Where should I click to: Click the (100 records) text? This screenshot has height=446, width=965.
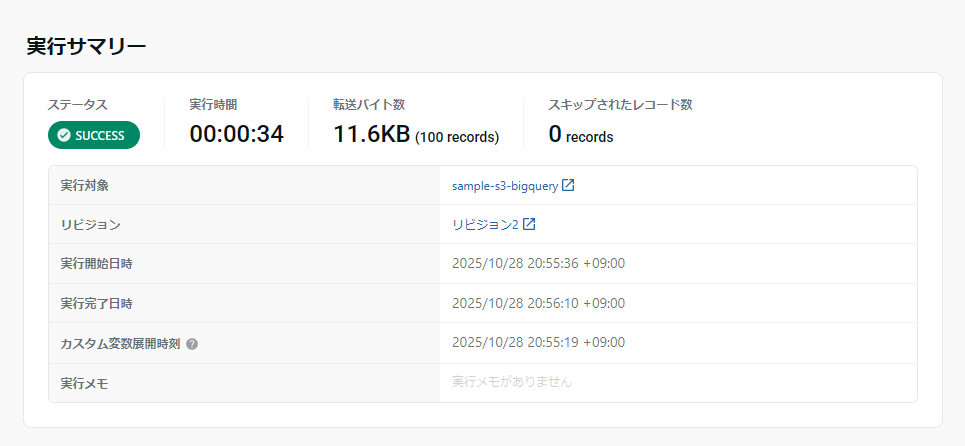457,137
